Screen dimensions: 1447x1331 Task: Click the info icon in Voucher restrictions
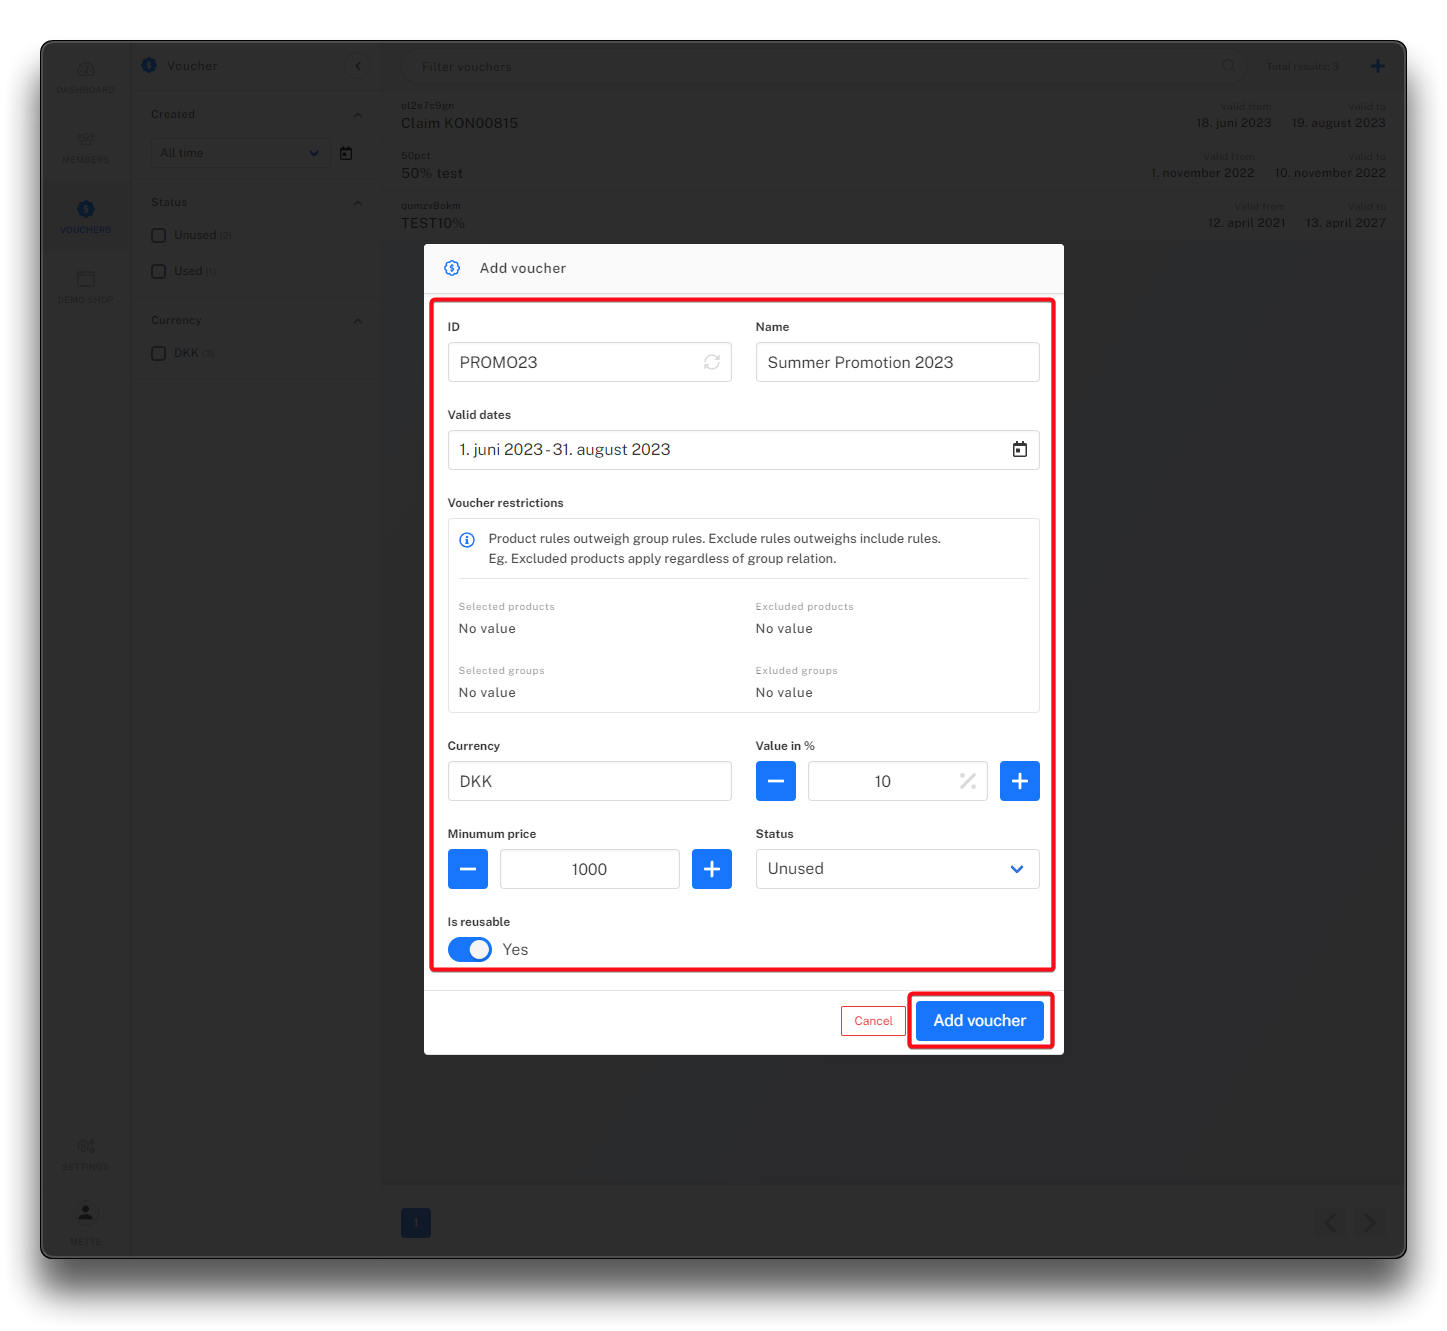pos(467,540)
